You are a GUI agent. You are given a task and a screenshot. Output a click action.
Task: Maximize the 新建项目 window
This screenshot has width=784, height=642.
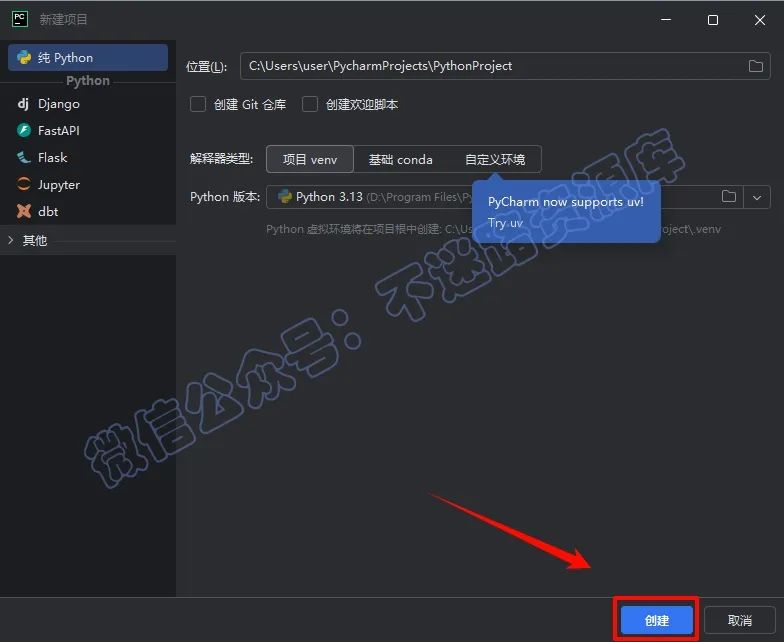[713, 20]
